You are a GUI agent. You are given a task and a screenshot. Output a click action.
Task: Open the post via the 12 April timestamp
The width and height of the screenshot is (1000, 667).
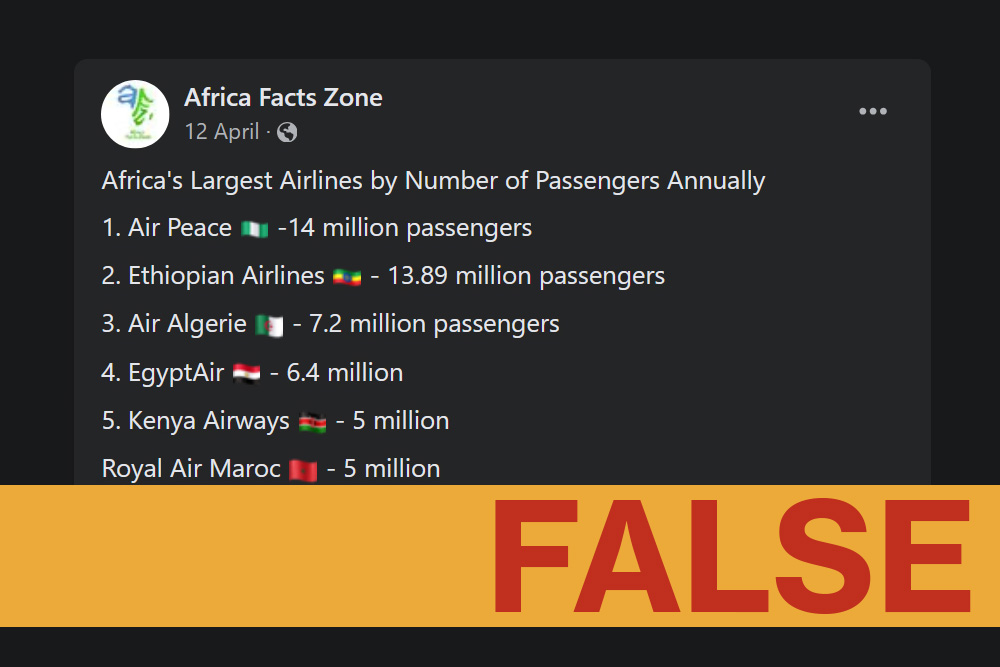pyautogui.click(x=221, y=132)
